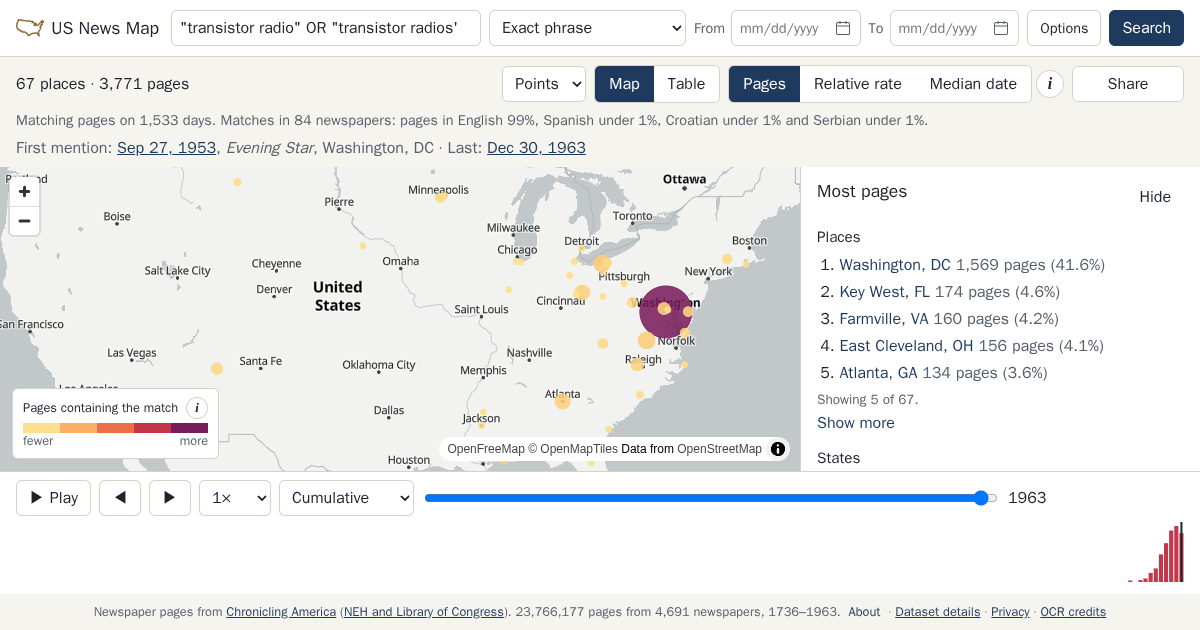Click the 'Showing 5 of 67.' text

coord(867,399)
